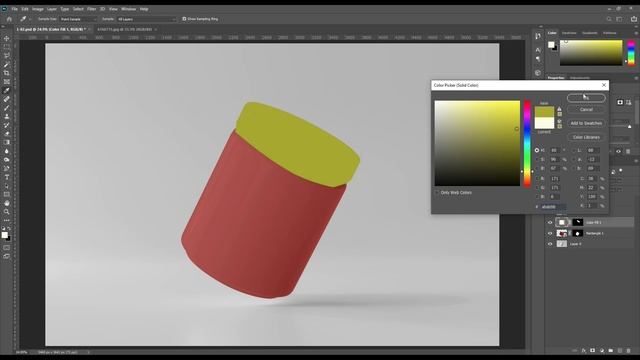Select the Brush tool

(7, 108)
